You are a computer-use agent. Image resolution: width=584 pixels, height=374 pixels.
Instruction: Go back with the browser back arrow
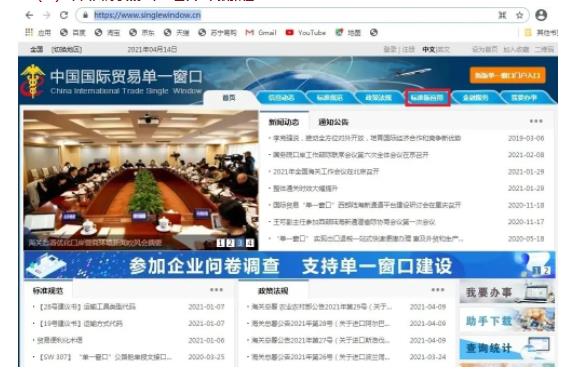[x=29, y=15]
